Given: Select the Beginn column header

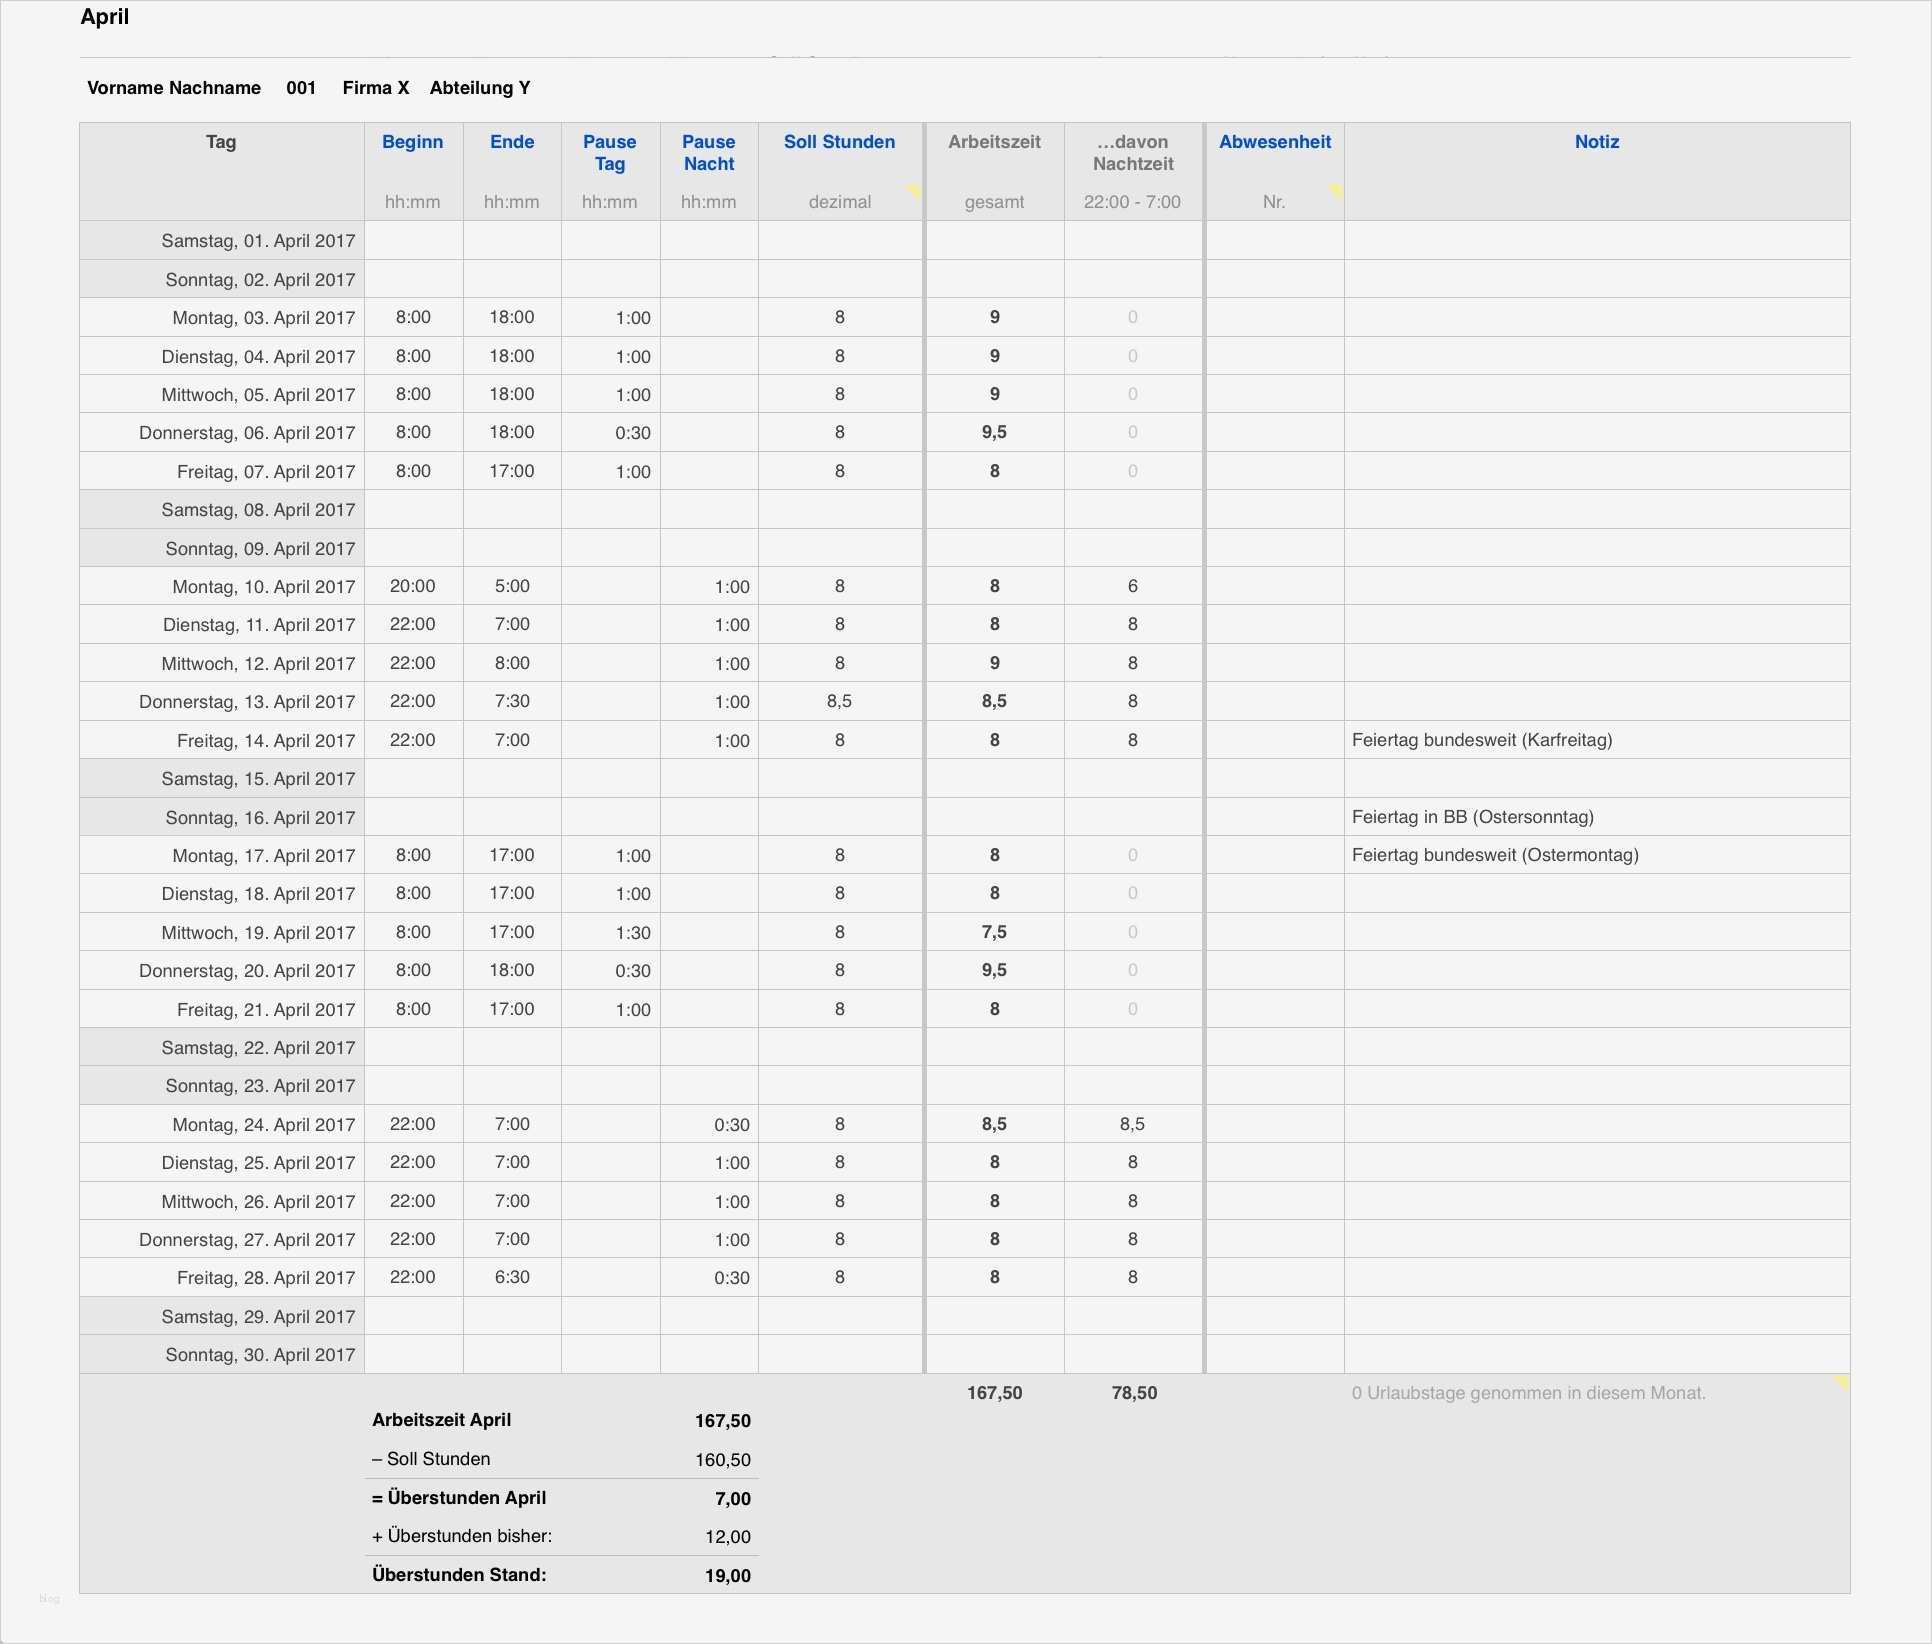Looking at the screenshot, I should 412,142.
